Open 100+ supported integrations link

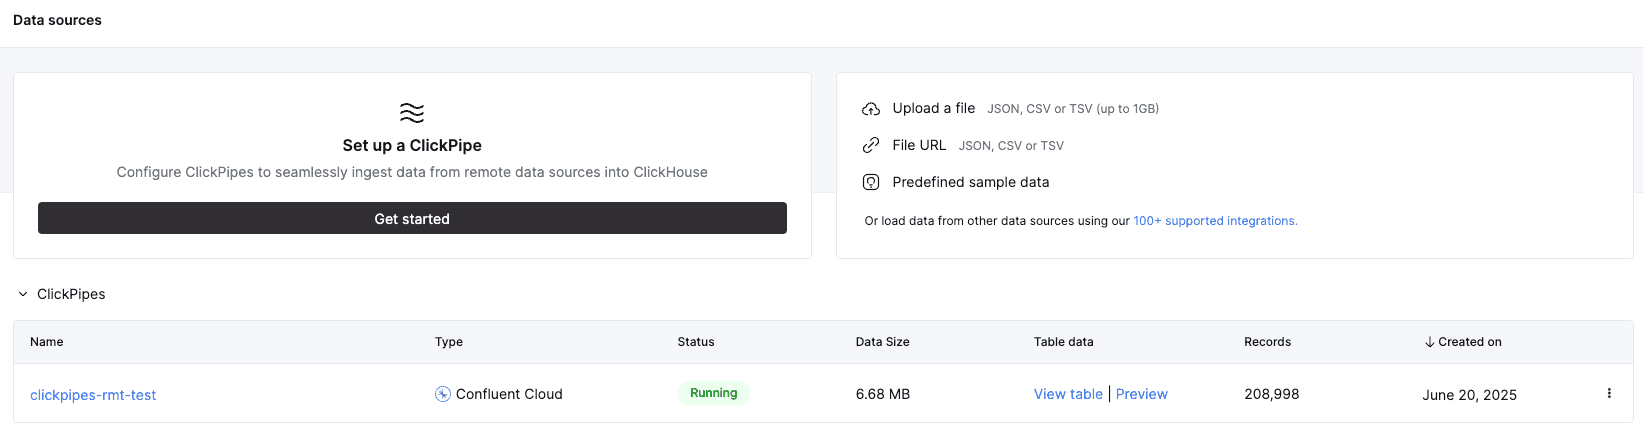pos(1215,221)
